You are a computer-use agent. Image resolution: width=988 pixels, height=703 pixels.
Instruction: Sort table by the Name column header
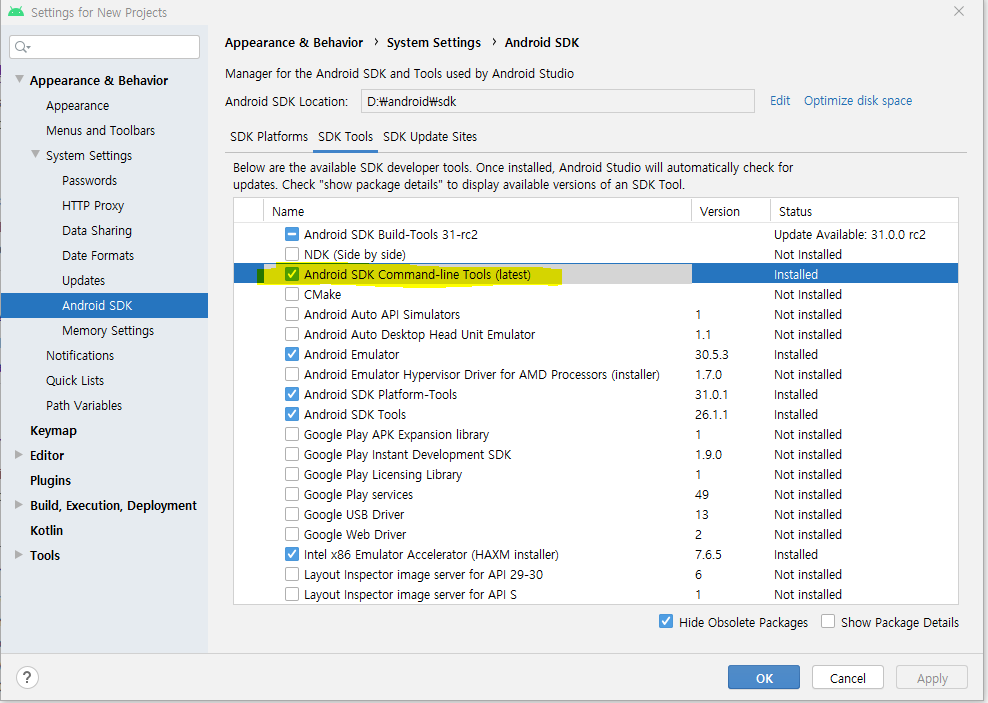coord(478,211)
